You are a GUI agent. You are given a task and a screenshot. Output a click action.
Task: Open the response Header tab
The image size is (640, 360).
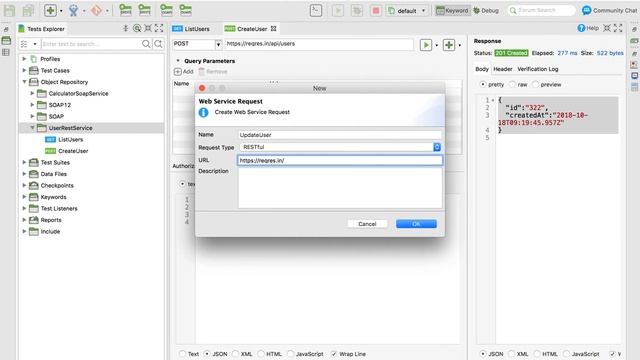pyautogui.click(x=502, y=69)
